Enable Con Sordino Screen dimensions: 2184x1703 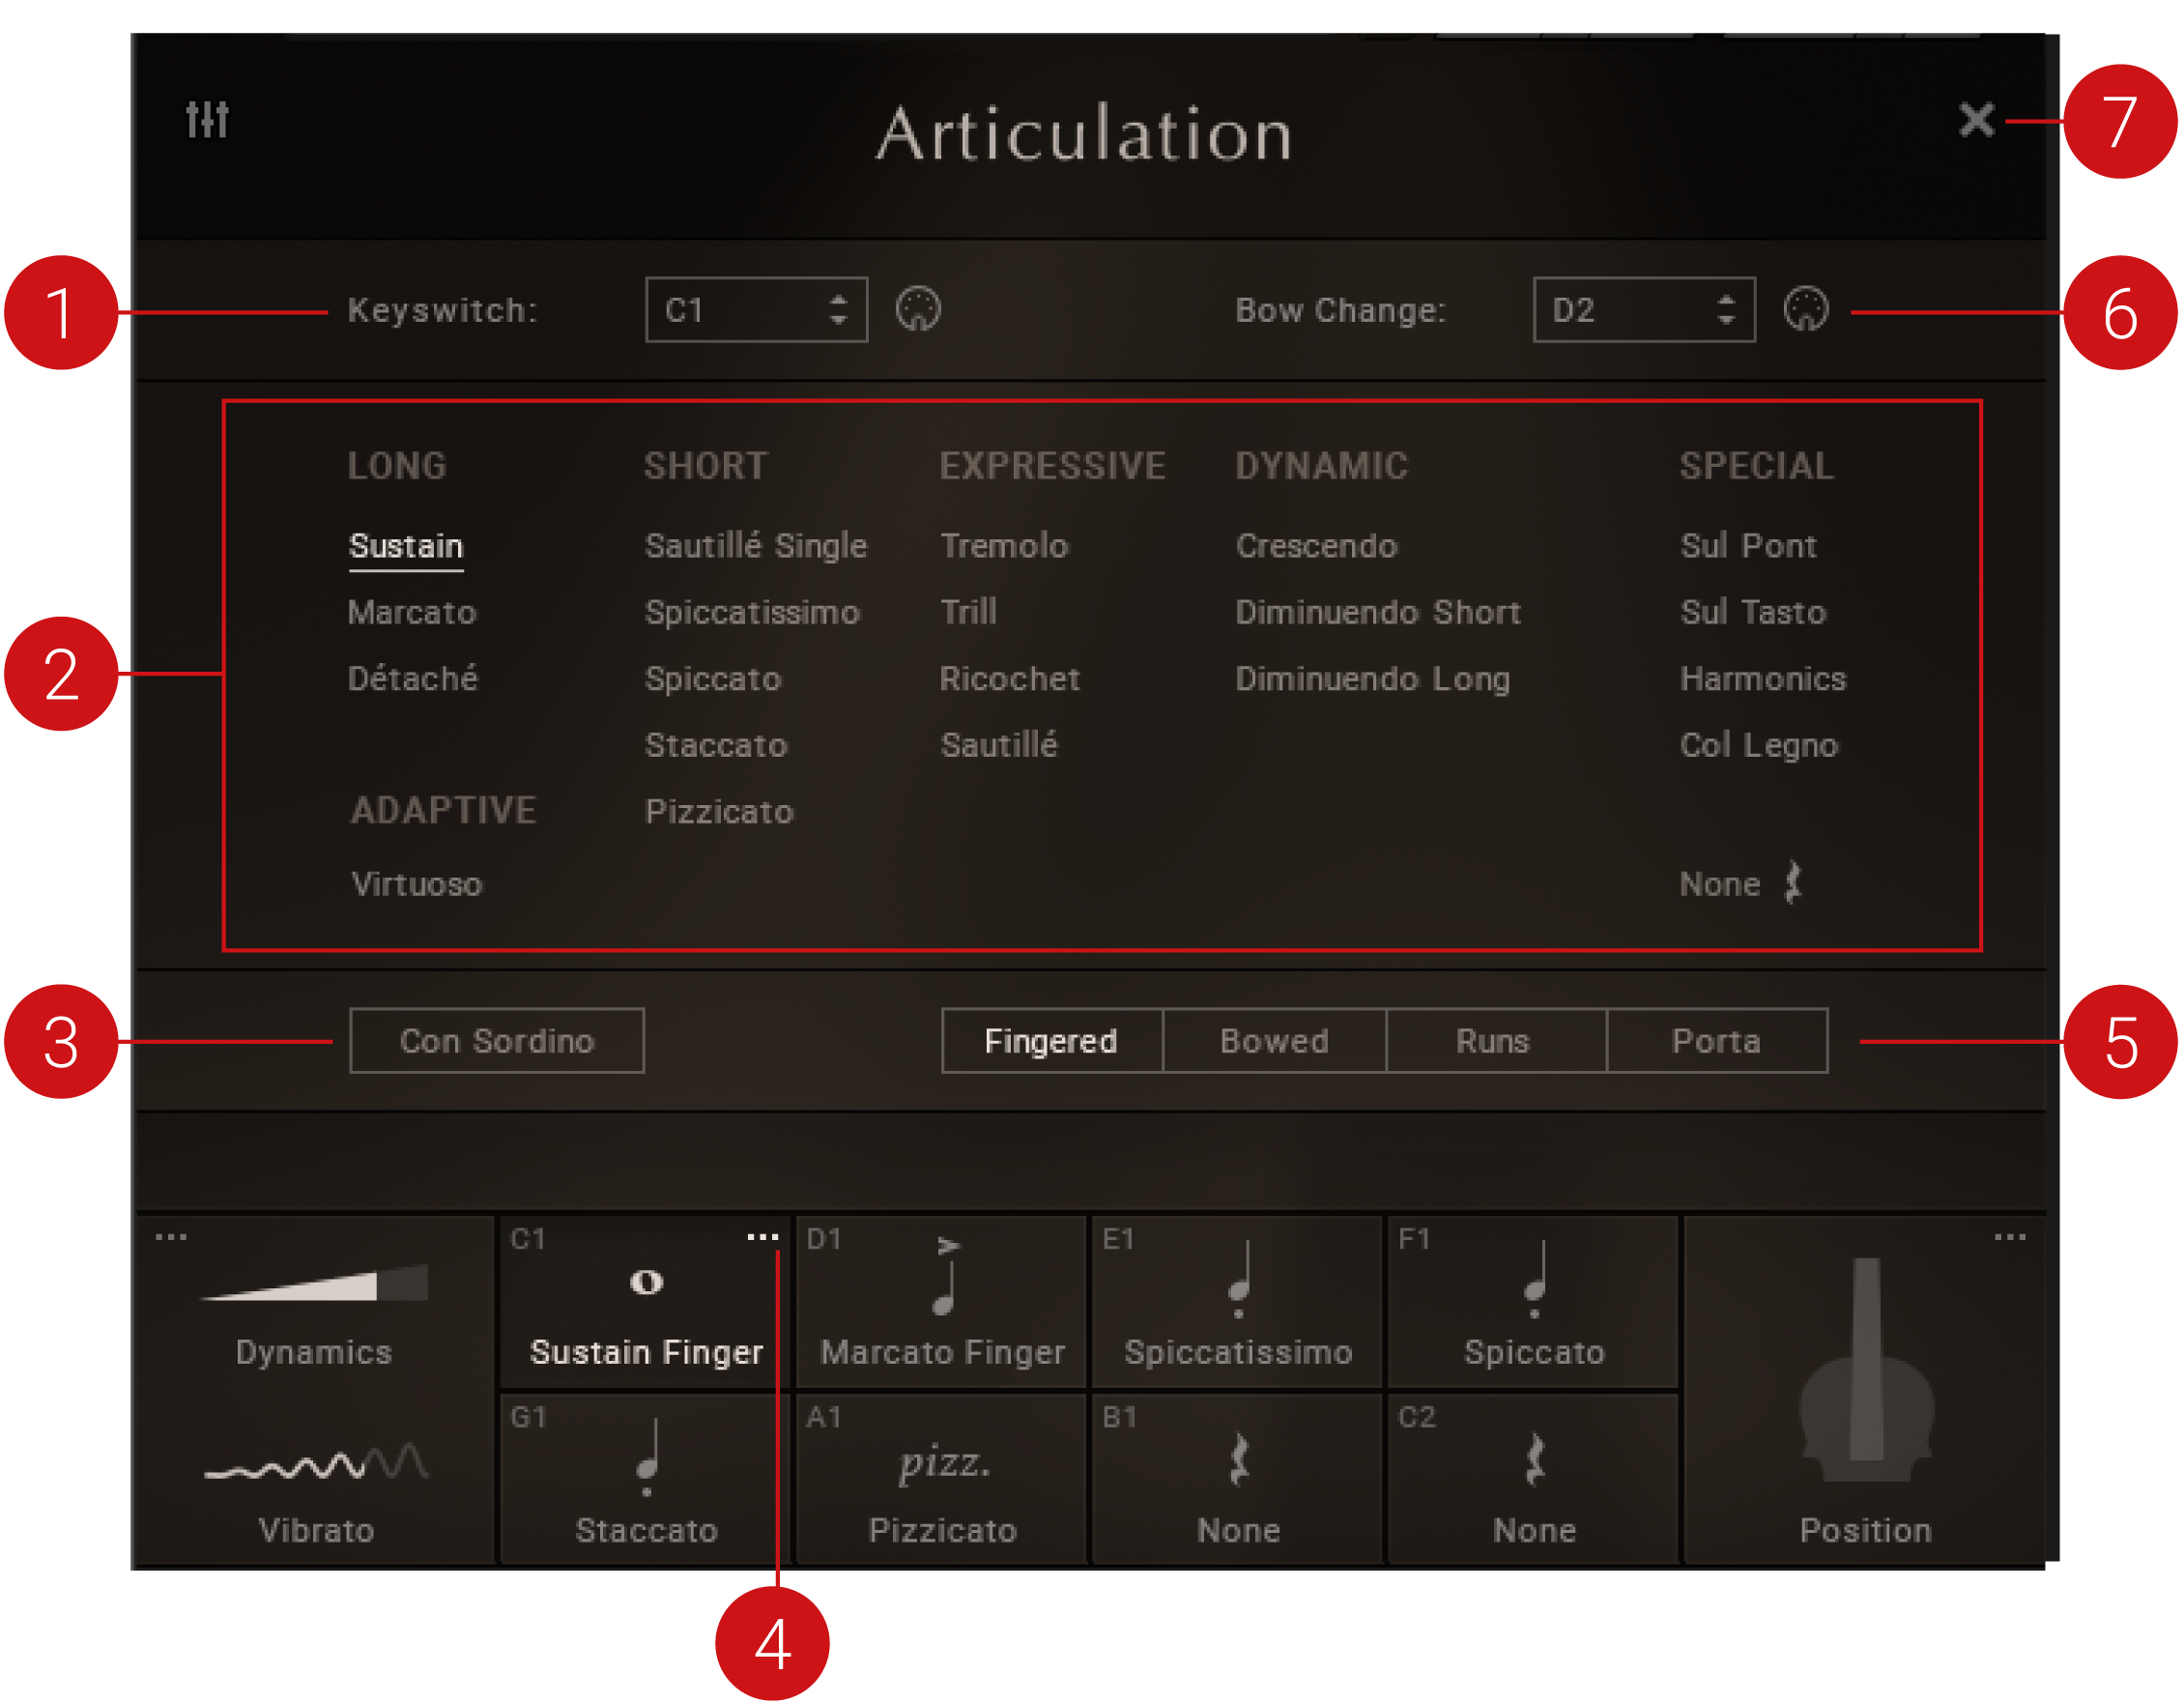pyautogui.click(x=496, y=1041)
